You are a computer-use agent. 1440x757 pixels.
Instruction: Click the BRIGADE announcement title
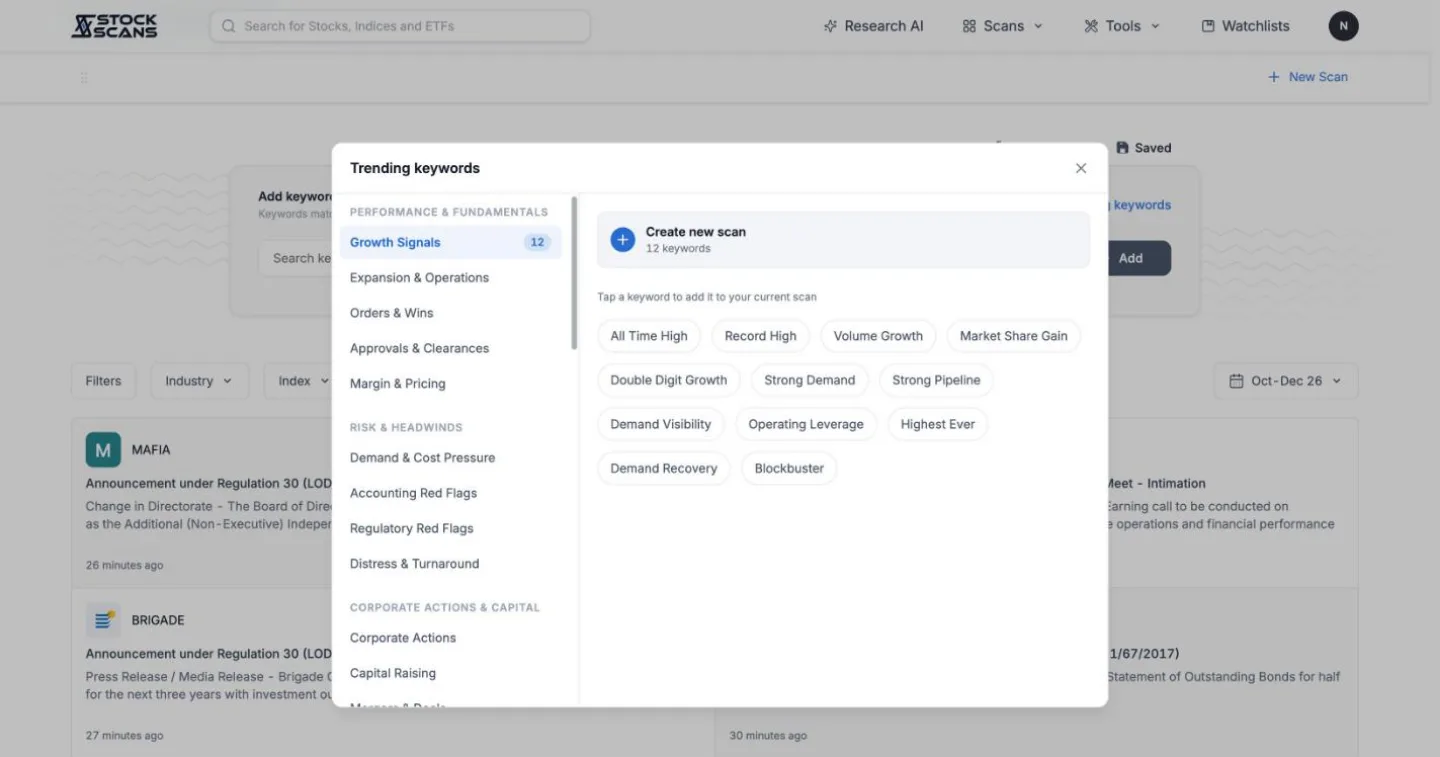coord(208,654)
